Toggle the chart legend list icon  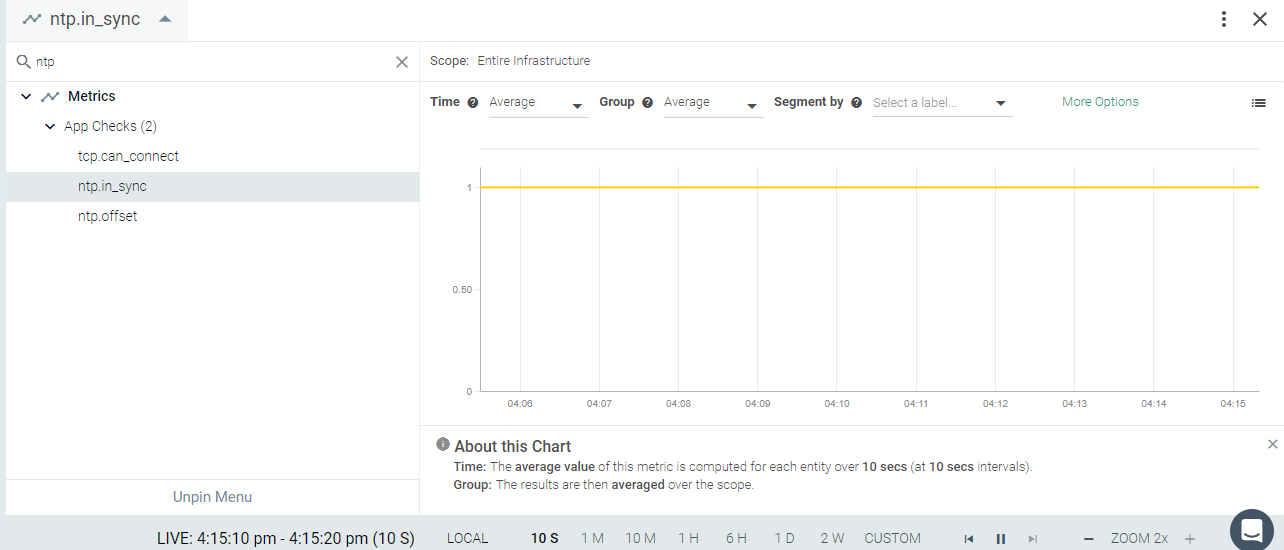pyautogui.click(x=1259, y=103)
